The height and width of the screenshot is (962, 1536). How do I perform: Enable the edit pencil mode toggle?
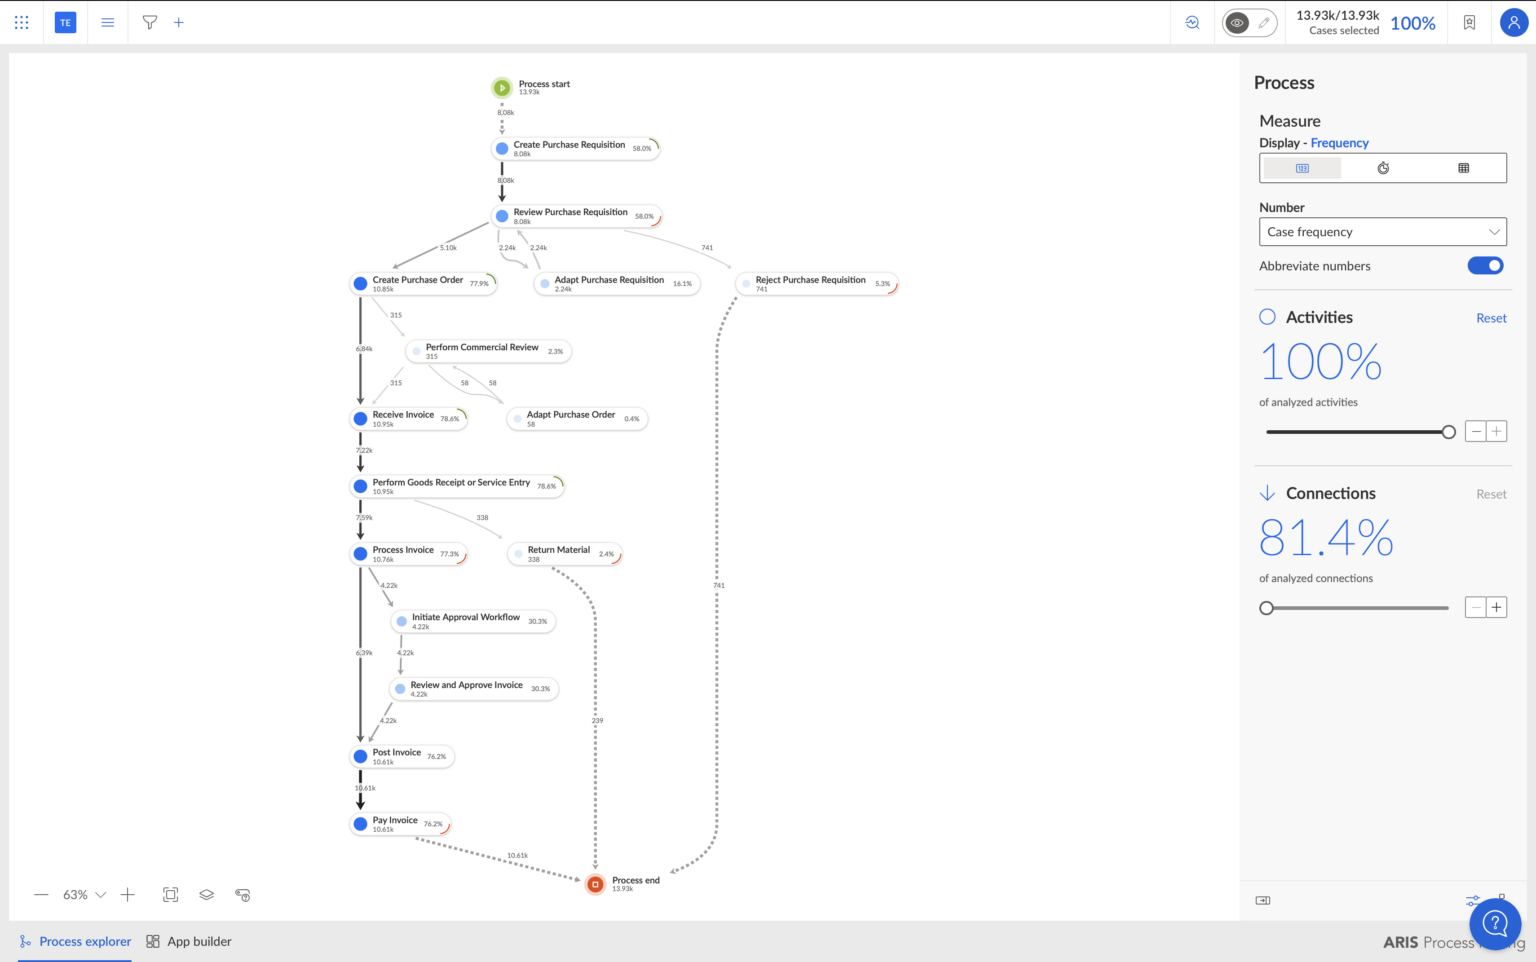pyautogui.click(x=1262, y=22)
